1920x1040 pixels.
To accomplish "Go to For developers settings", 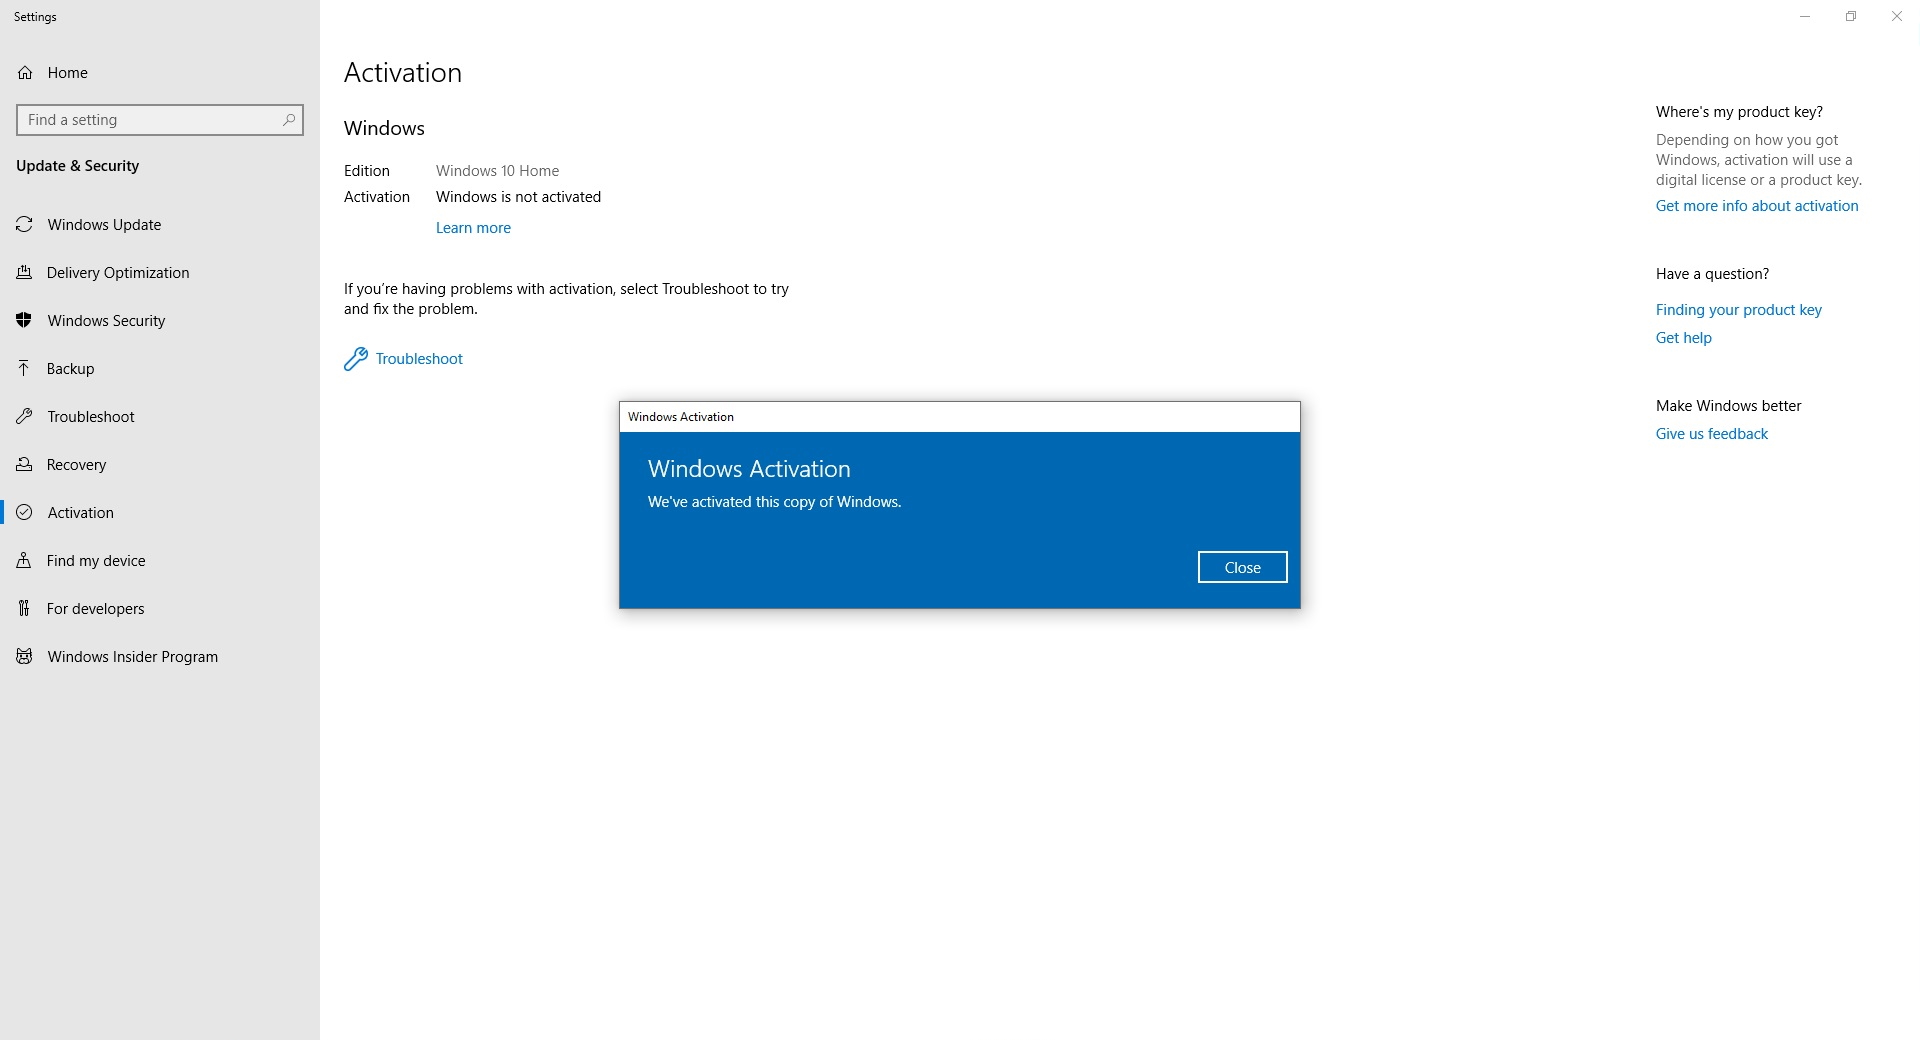I will tap(160, 609).
